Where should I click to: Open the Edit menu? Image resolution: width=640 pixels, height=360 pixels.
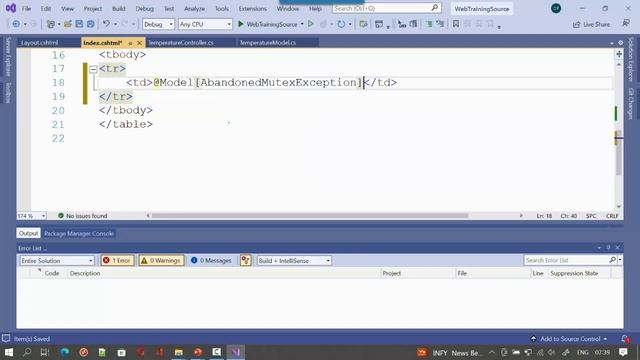pos(46,9)
